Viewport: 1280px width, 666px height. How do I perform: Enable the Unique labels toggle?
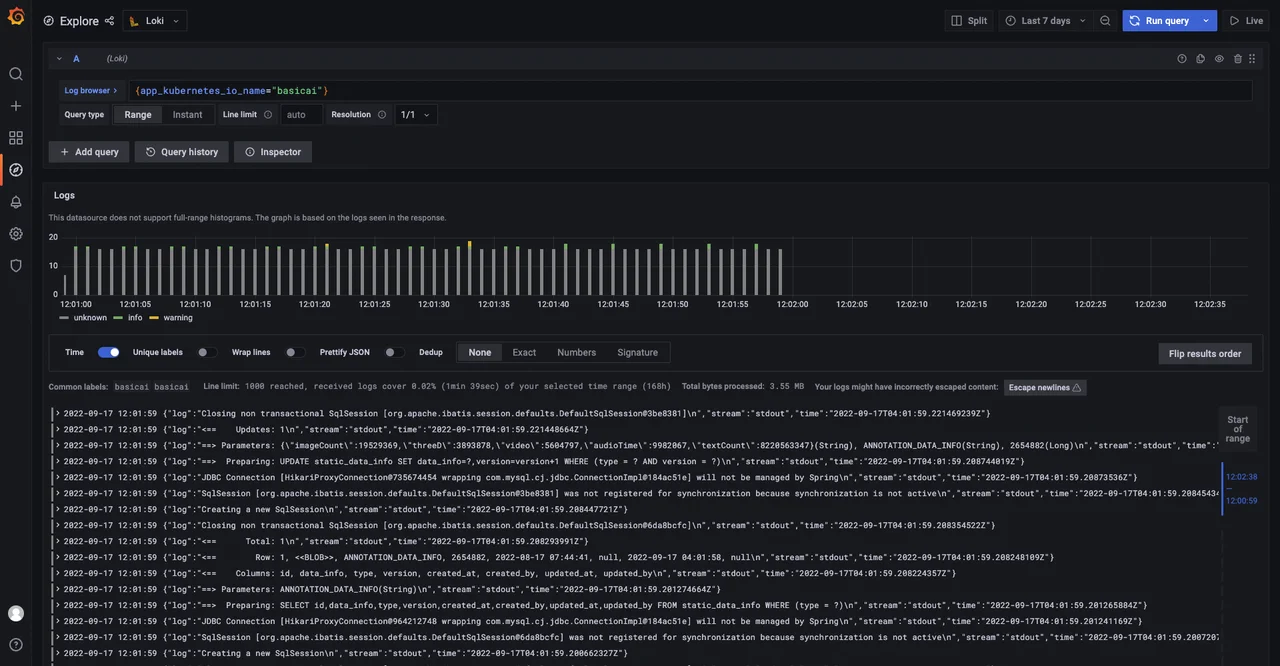coord(206,352)
